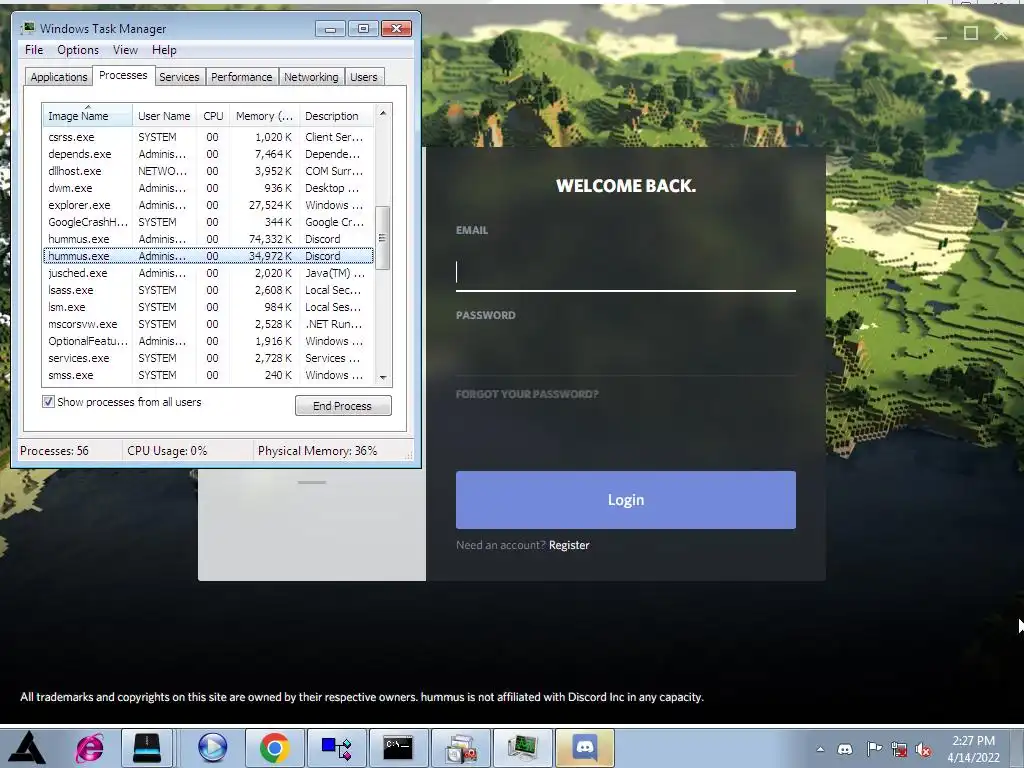Open the Register link

pos(569,545)
